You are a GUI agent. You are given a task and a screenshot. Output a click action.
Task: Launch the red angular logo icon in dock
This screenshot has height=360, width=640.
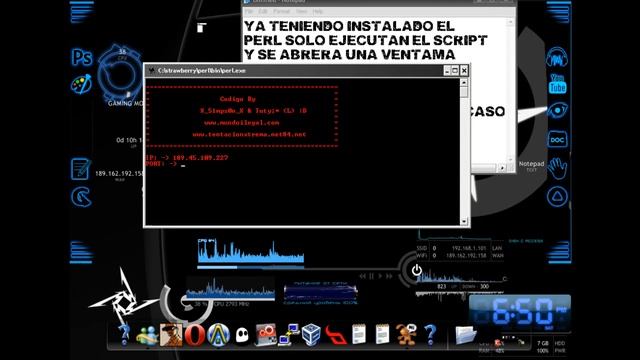click(335, 335)
